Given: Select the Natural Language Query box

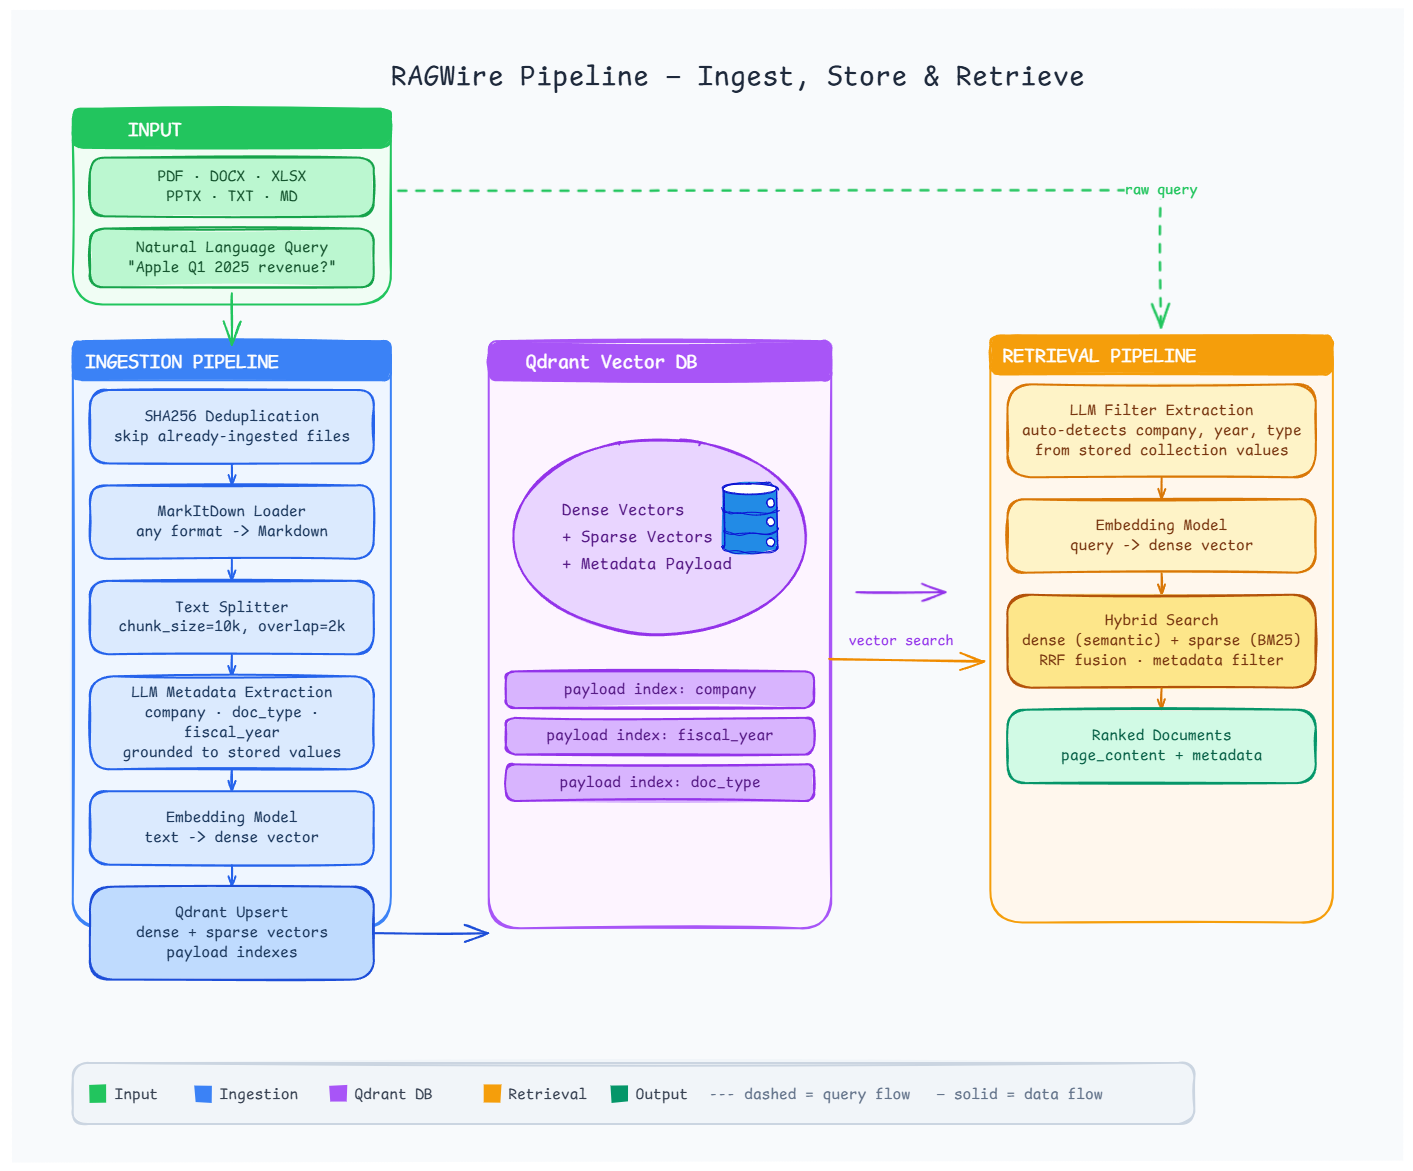Looking at the screenshot, I should [232, 258].
